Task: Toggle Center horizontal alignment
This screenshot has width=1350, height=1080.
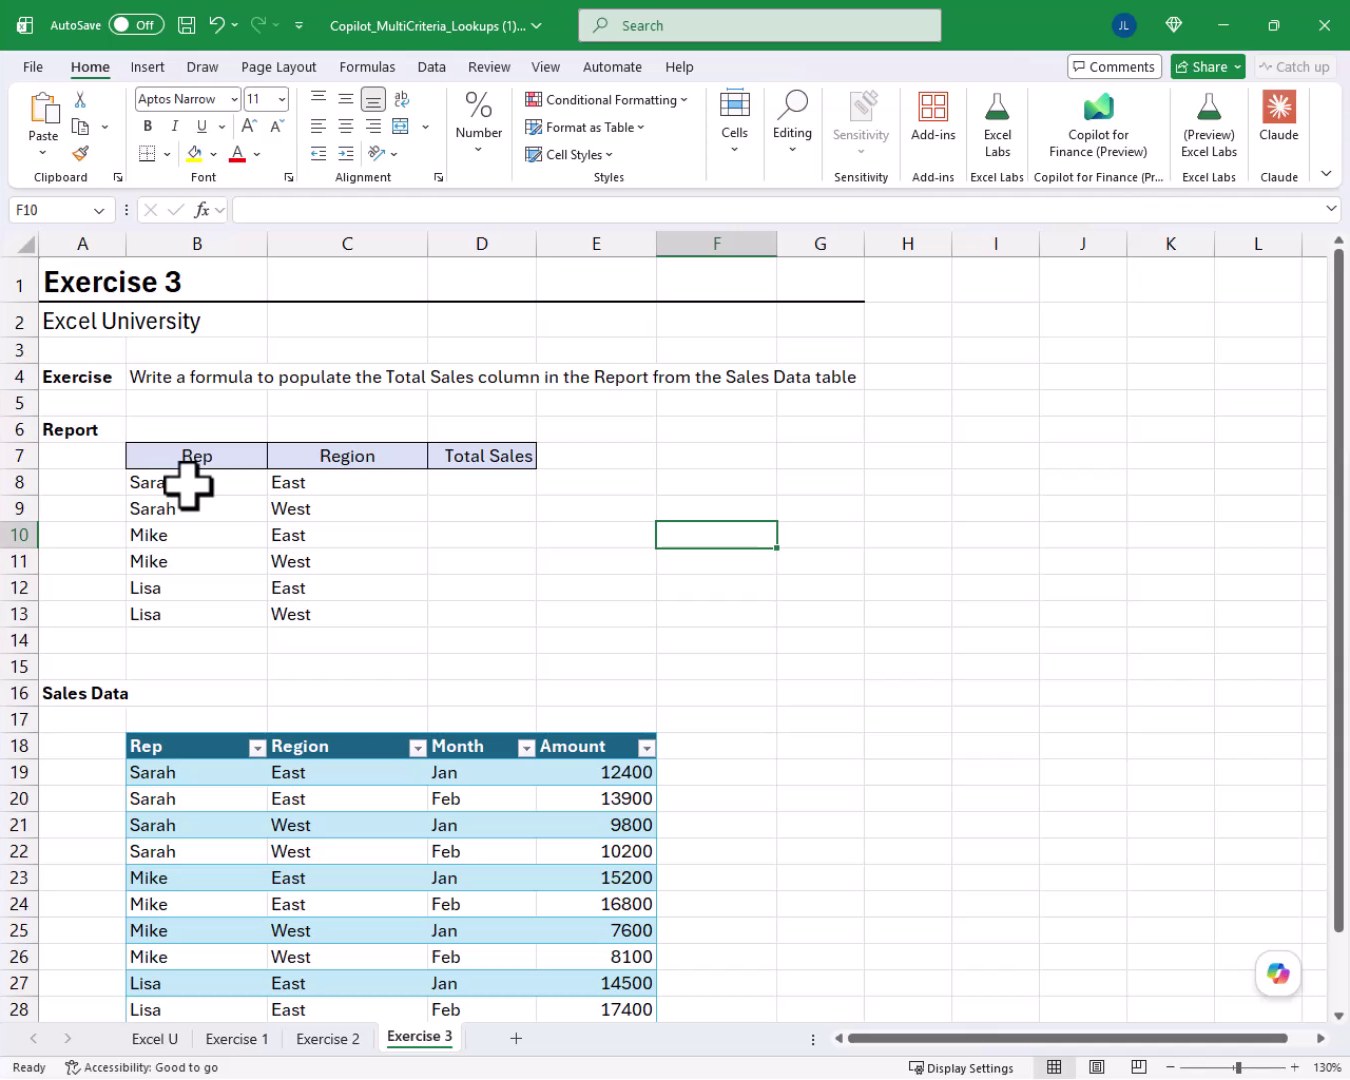Action: [346, 126]
